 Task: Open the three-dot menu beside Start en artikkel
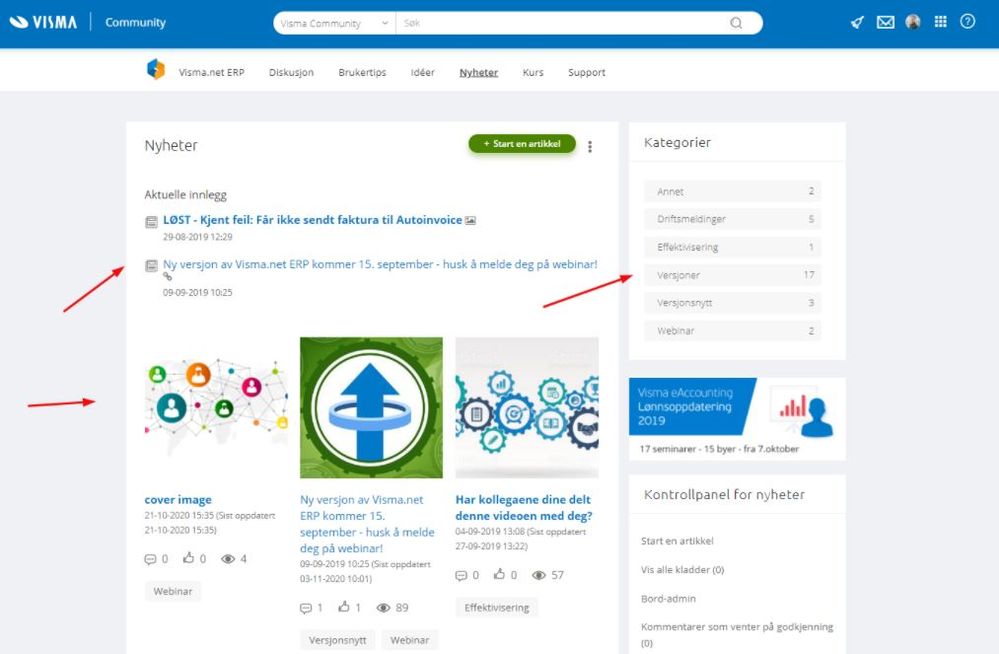[x=590, y=147]
